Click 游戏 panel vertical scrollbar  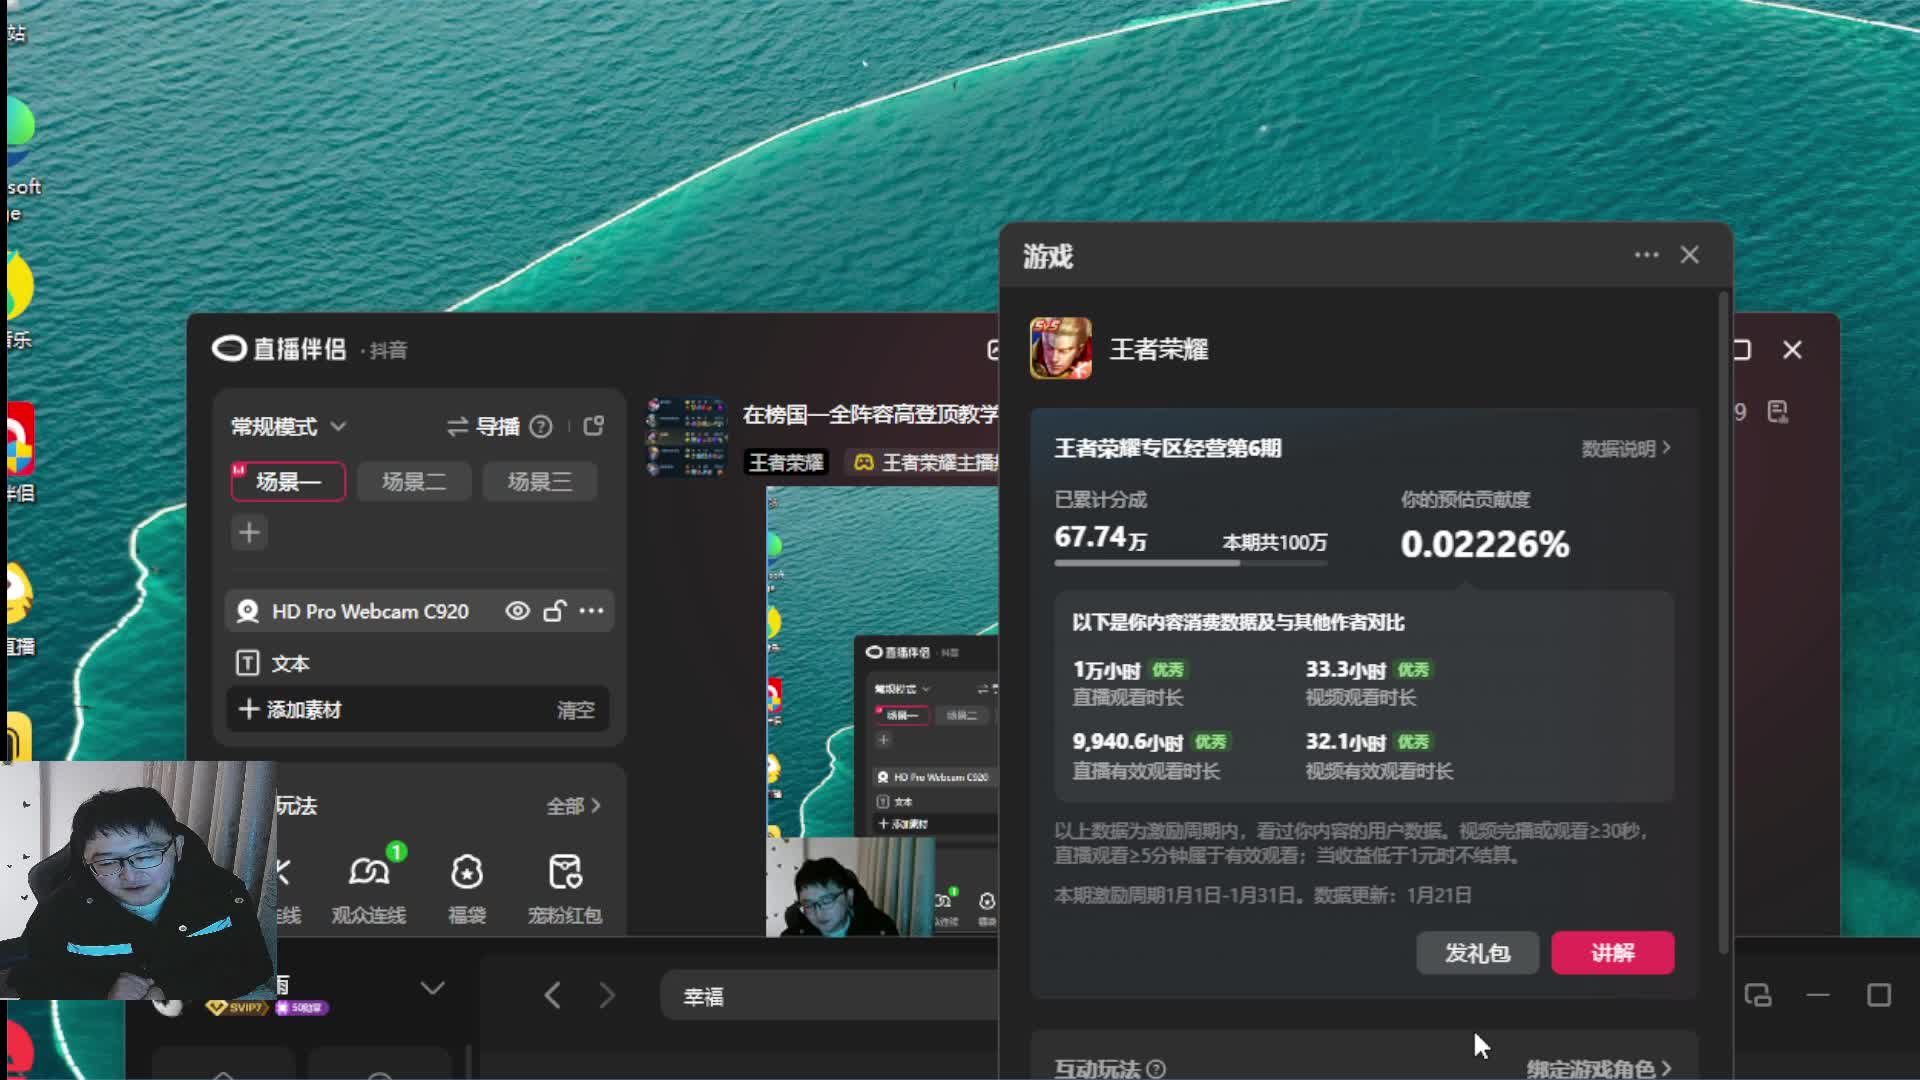pyautogui.click(x=1723, y=620)
